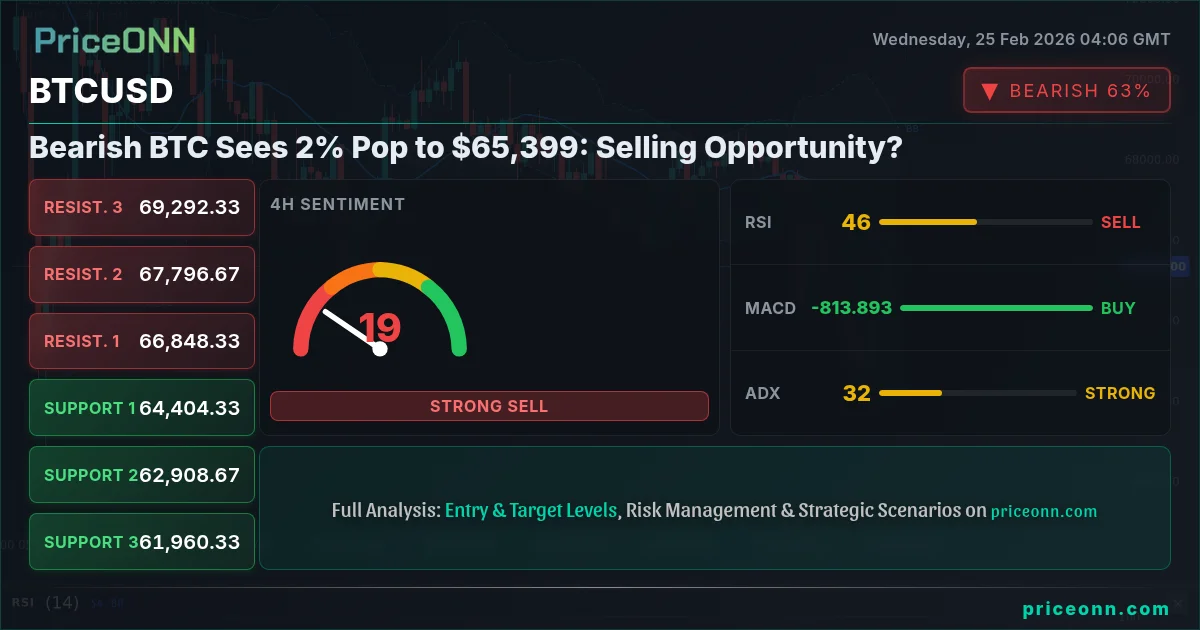Screen dimensions: 1200x630
Task: Select the SUPPORT 1 level card
Action: 142,408
